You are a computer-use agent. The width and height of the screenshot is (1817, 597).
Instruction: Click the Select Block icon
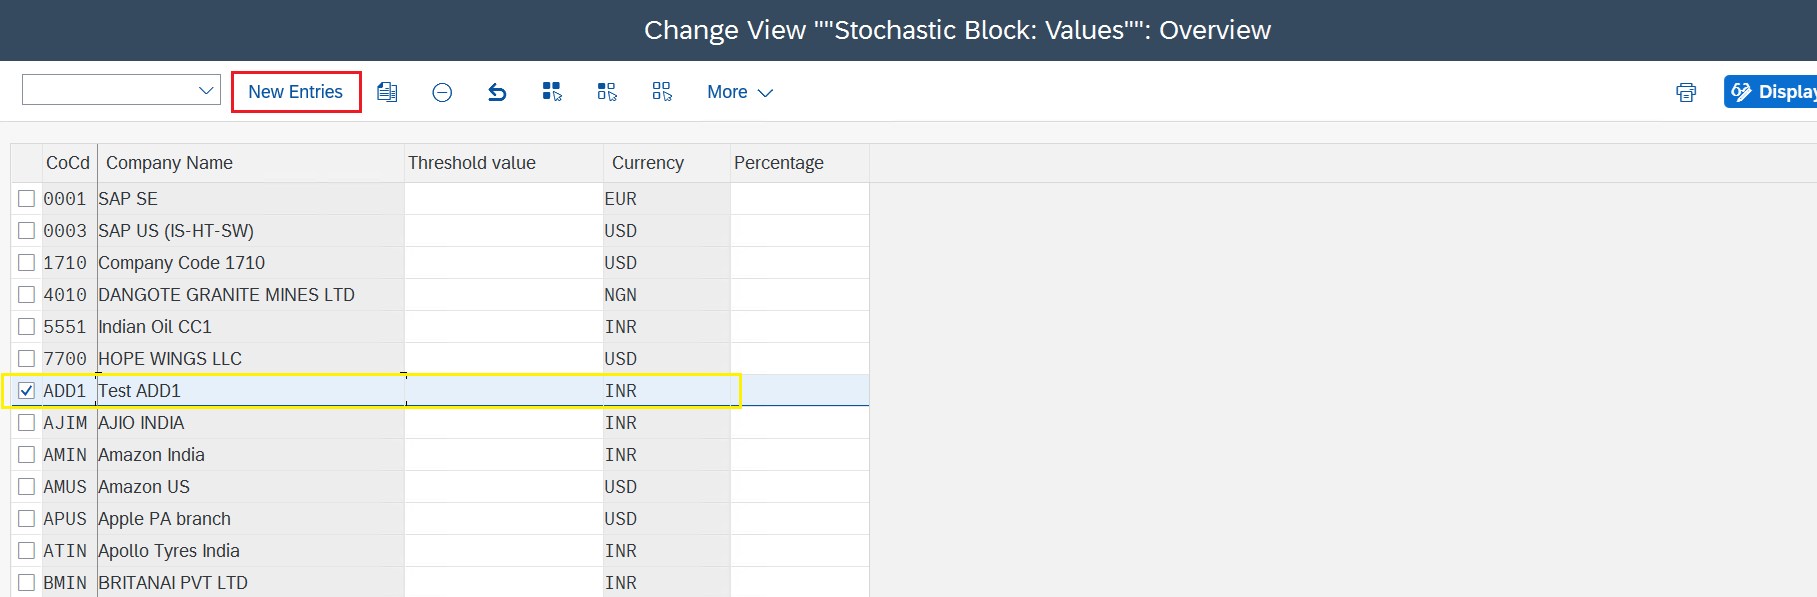point(607,92)
